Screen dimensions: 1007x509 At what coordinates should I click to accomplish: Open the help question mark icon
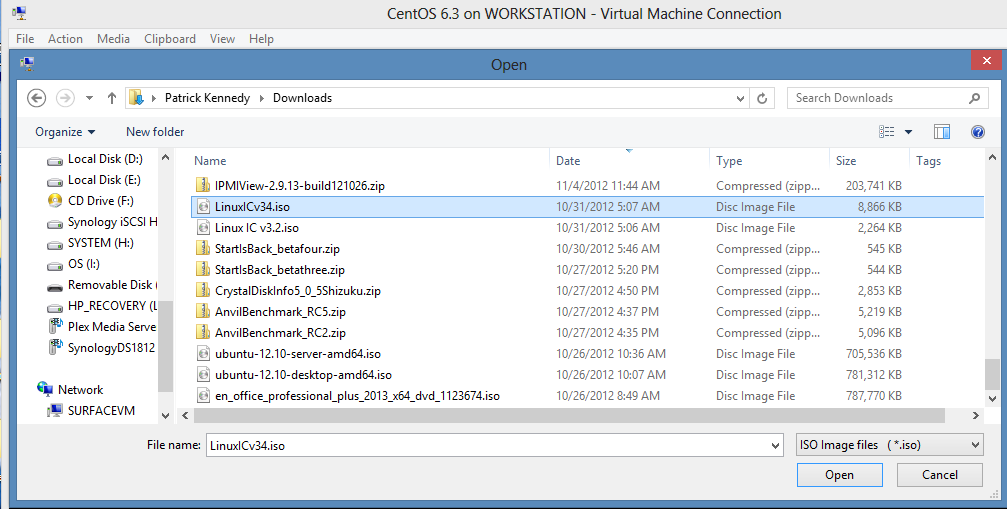[x=978, y=132]
